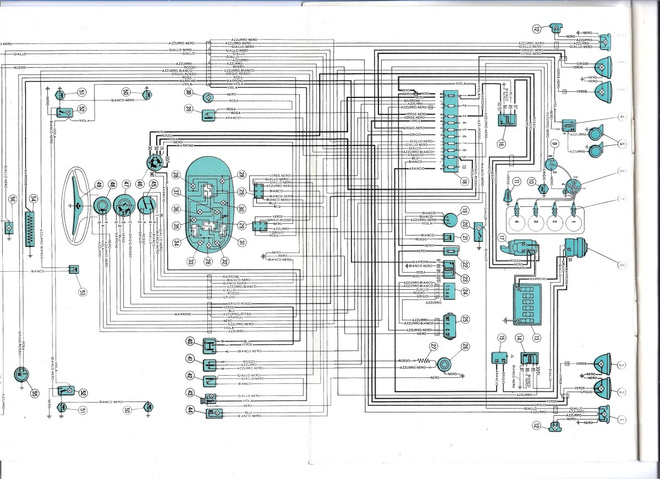Select the starter motor symbol numbered 17
This screenshot has height=479, width=660.
pos(519,247)
